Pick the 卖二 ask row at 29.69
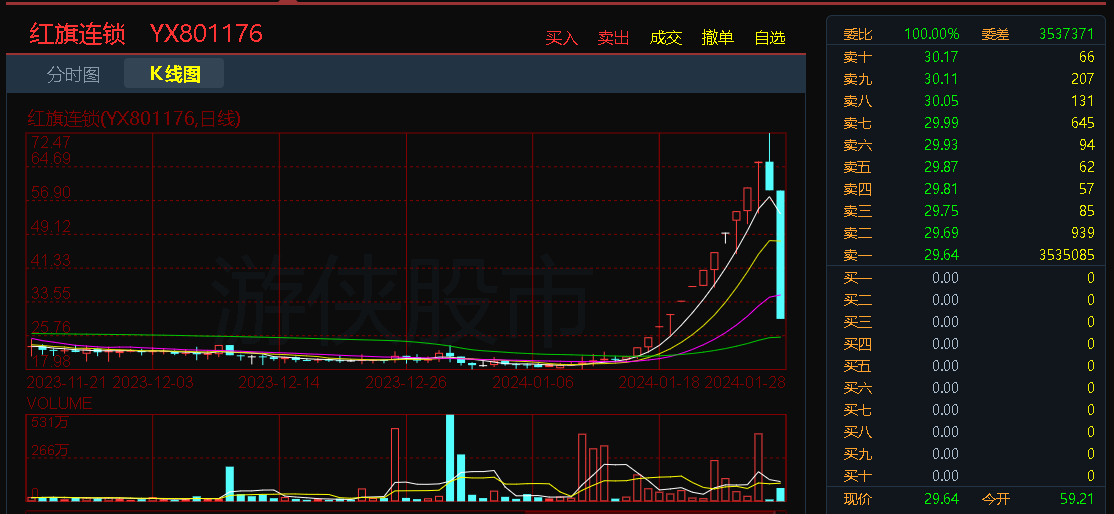 968,233
